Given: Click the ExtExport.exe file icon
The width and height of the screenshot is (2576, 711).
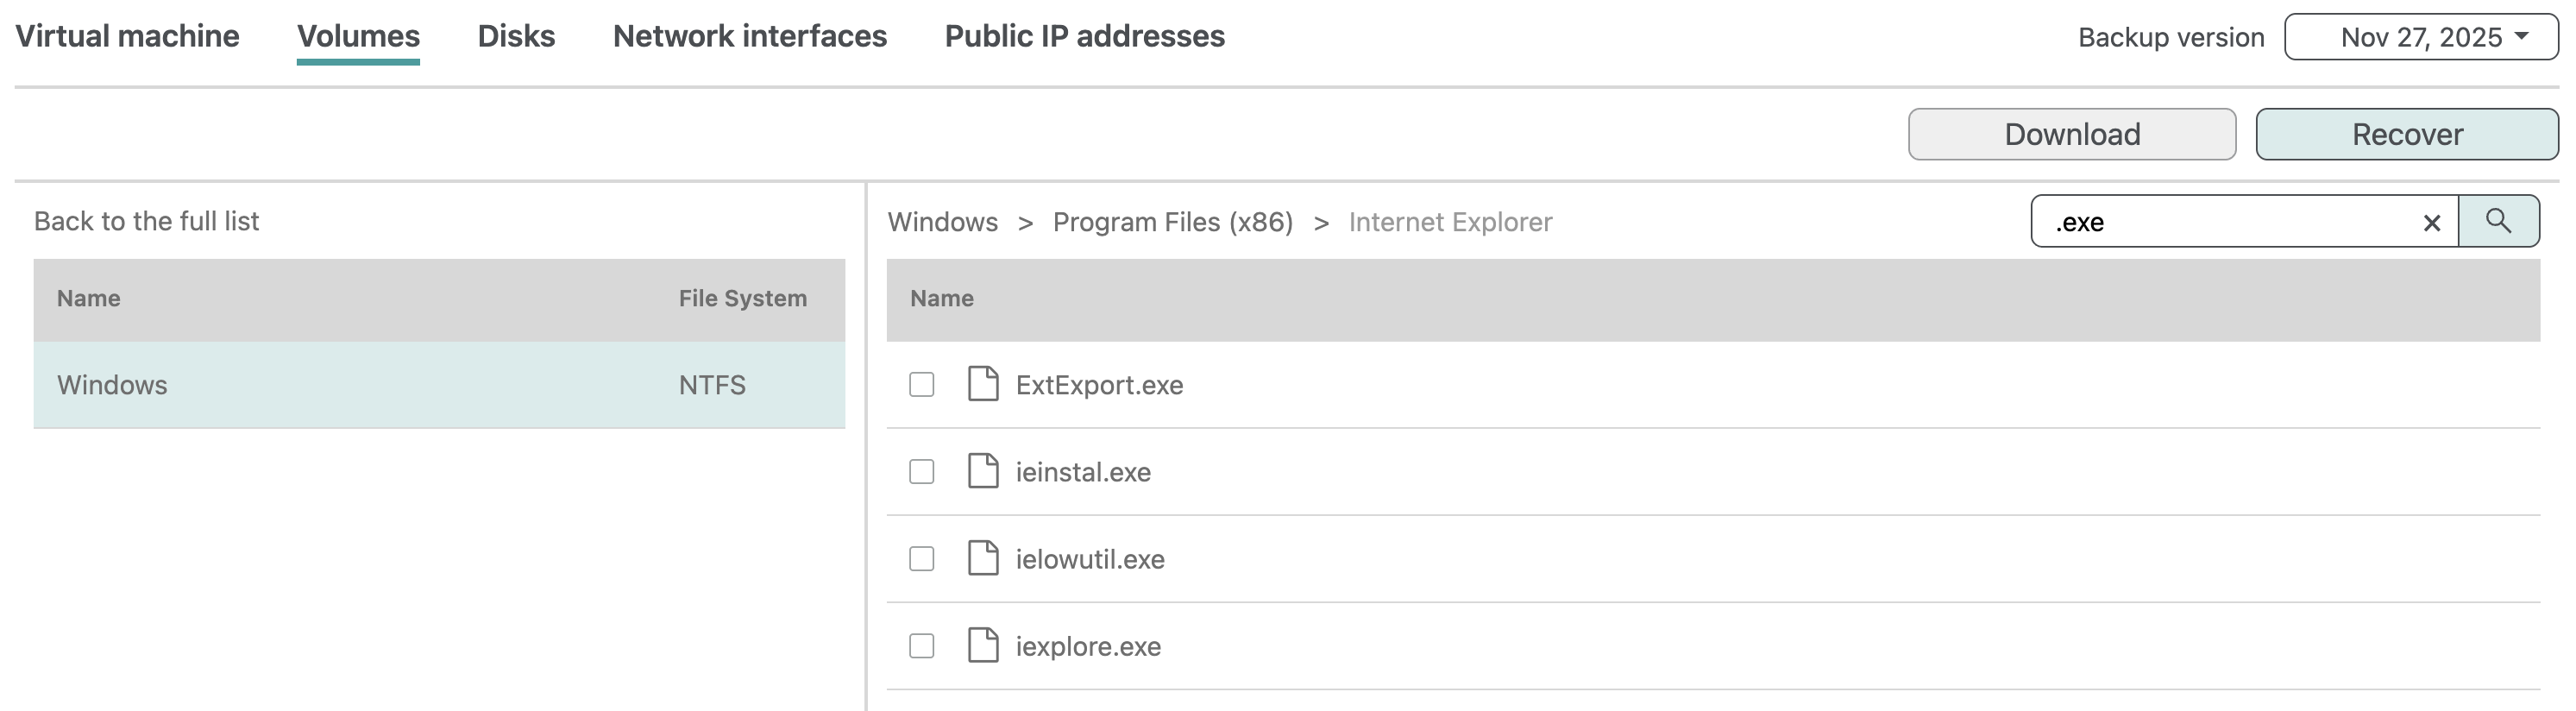Looking at the screenshot, I should tap(982, 384).
